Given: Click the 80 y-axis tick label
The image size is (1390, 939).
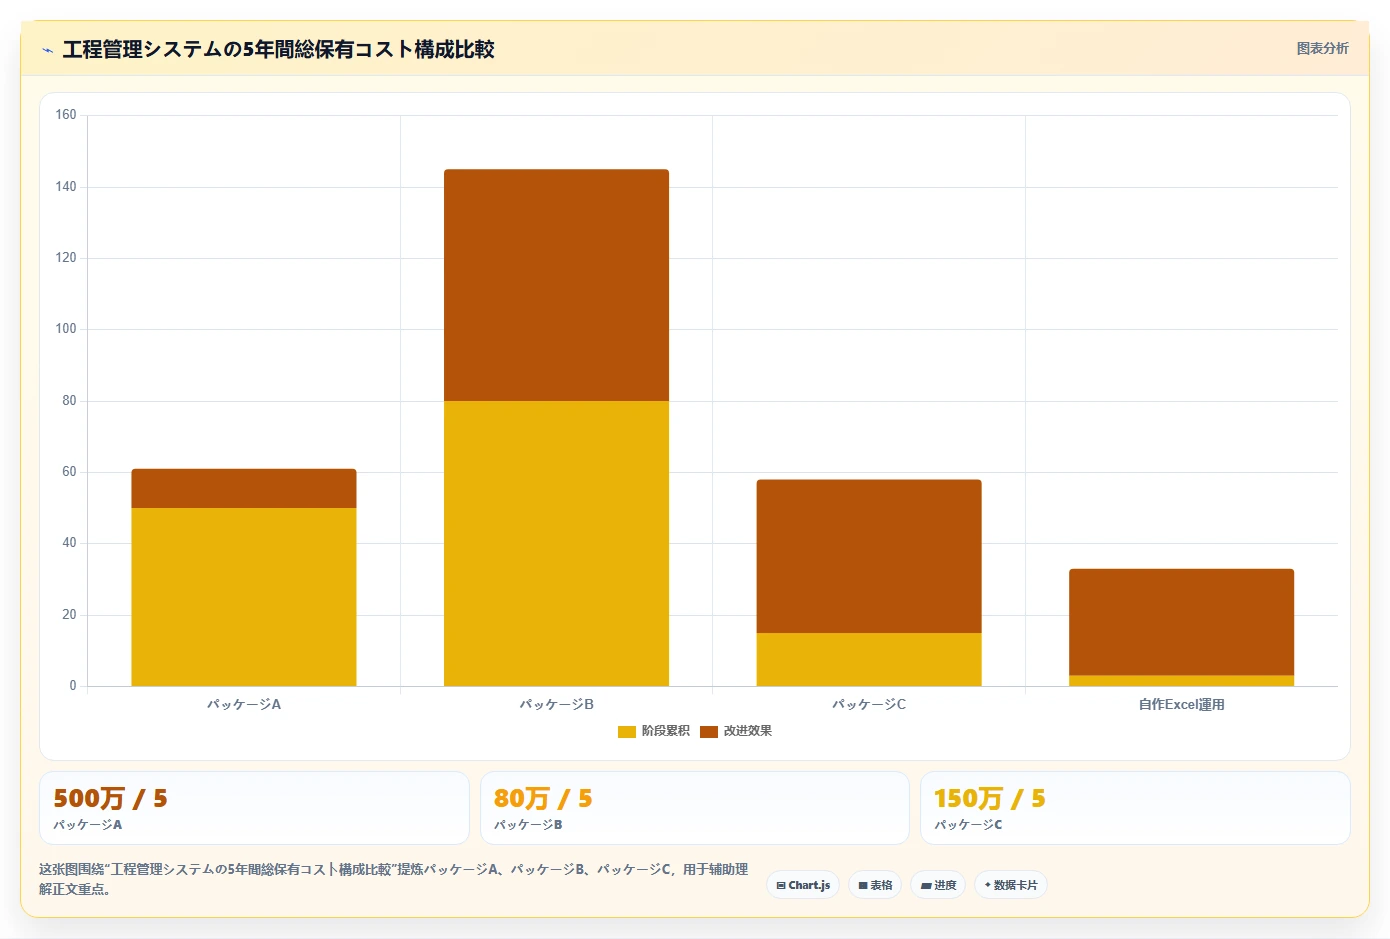Looking at the screenshot, I should (69, 400).
